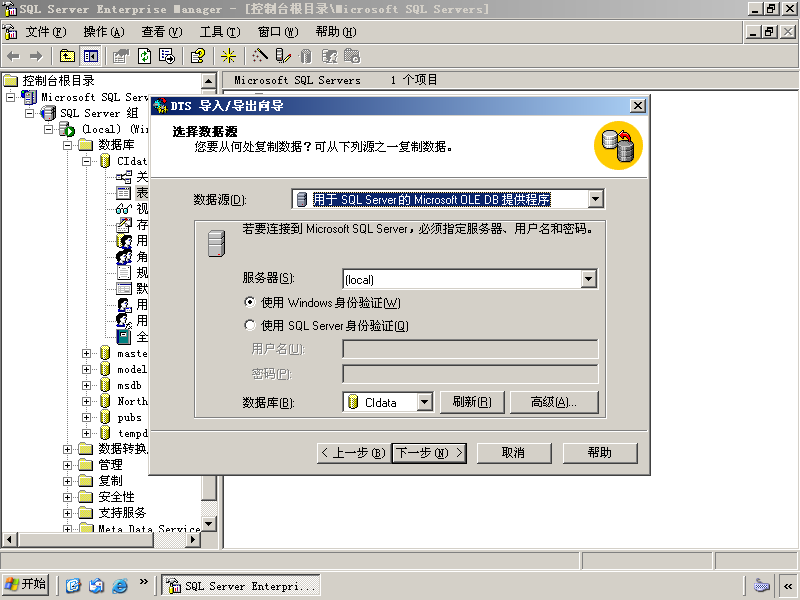Click the 取消 button in wizard
The height and width of the screenshot is (600, 800).
click(514, 453)
